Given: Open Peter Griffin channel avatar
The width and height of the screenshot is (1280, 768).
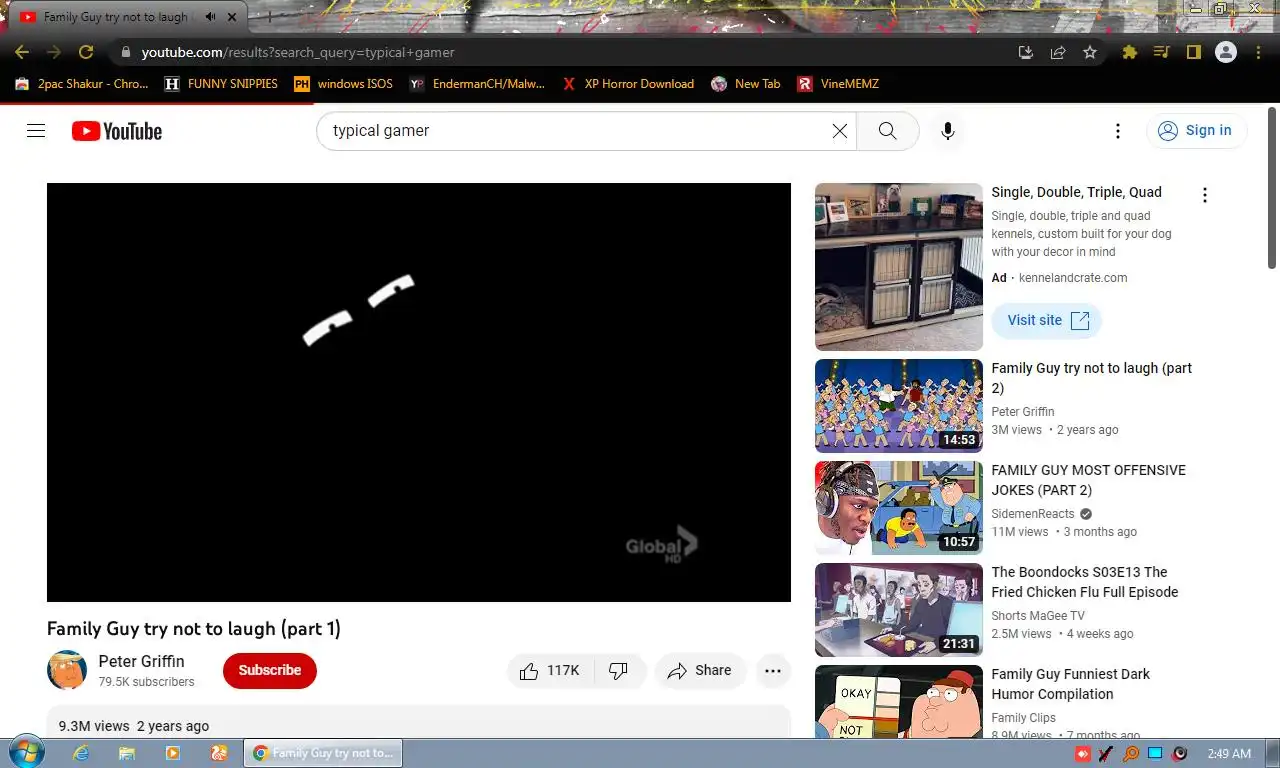Looking at the screenshot, I should pyautogui.click(x=67, y=670).
